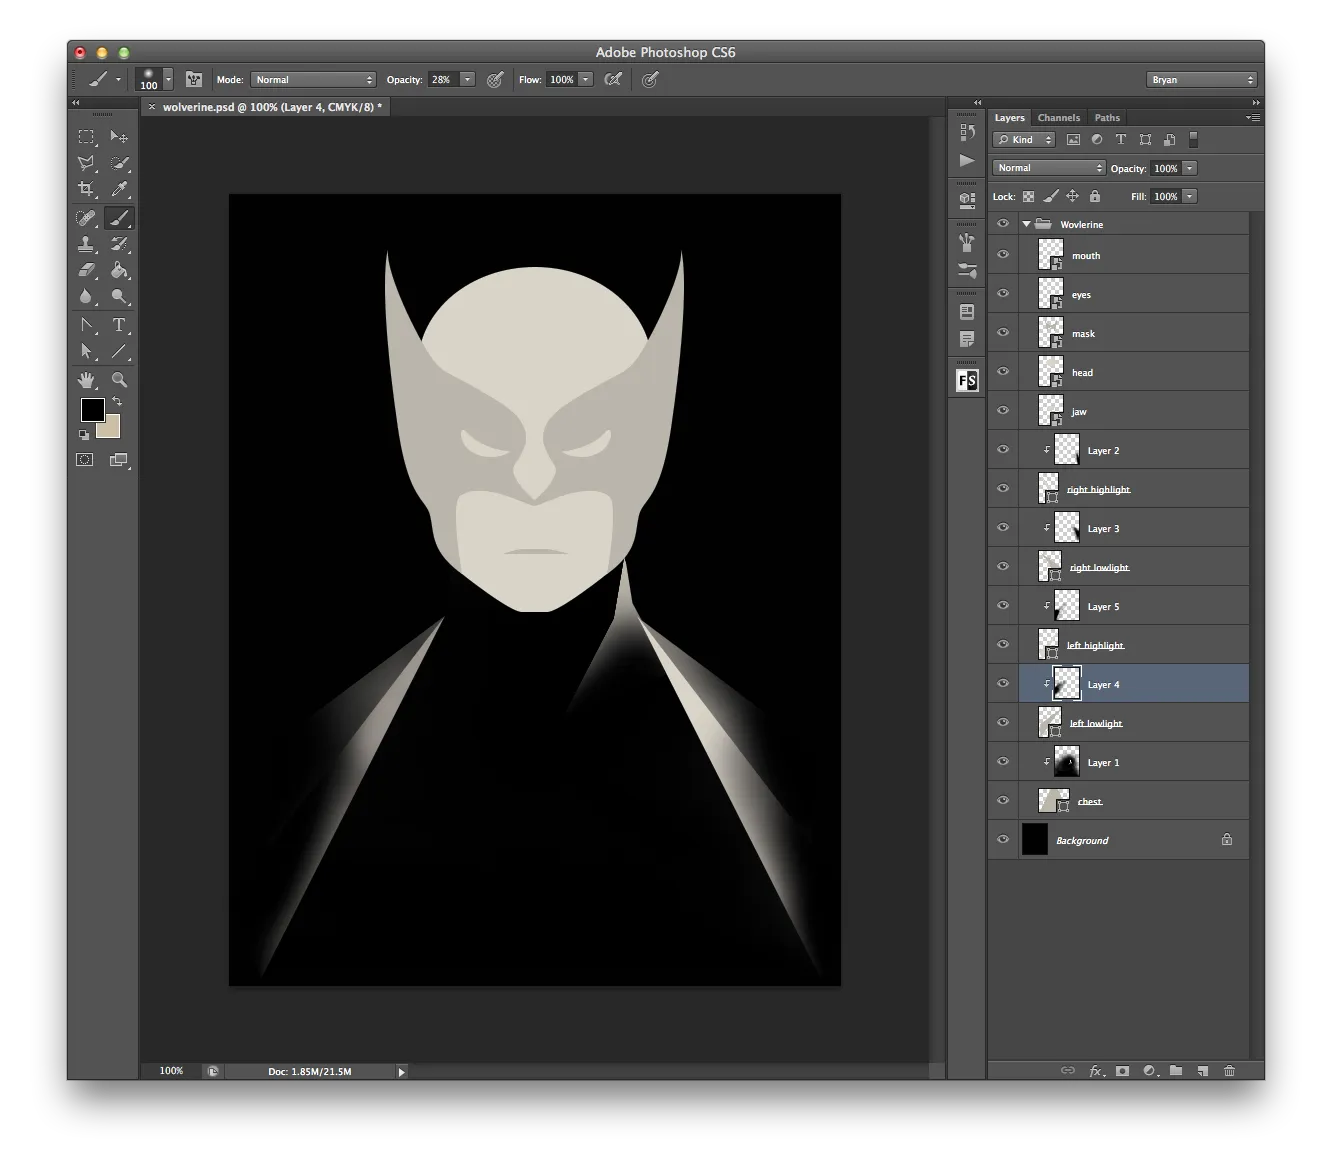Hide the jaw layer
Image resolution: width=1332 pixels, height=1169 pixels.
pos(1003,411)
